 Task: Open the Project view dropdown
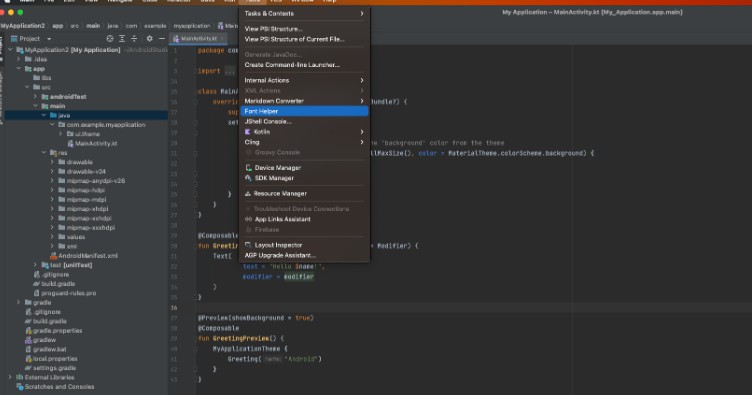(x=31, y=38)
